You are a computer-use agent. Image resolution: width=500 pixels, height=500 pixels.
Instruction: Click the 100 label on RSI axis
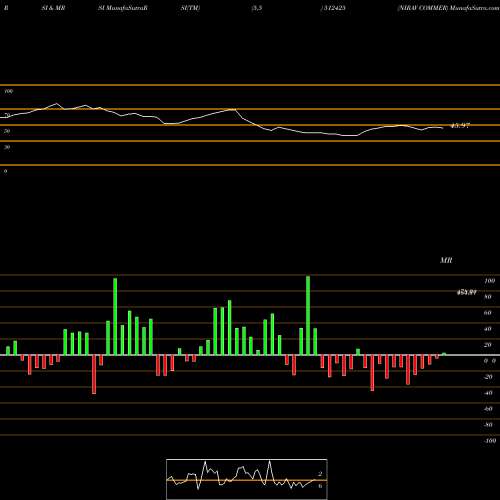(x=9, y=91)
